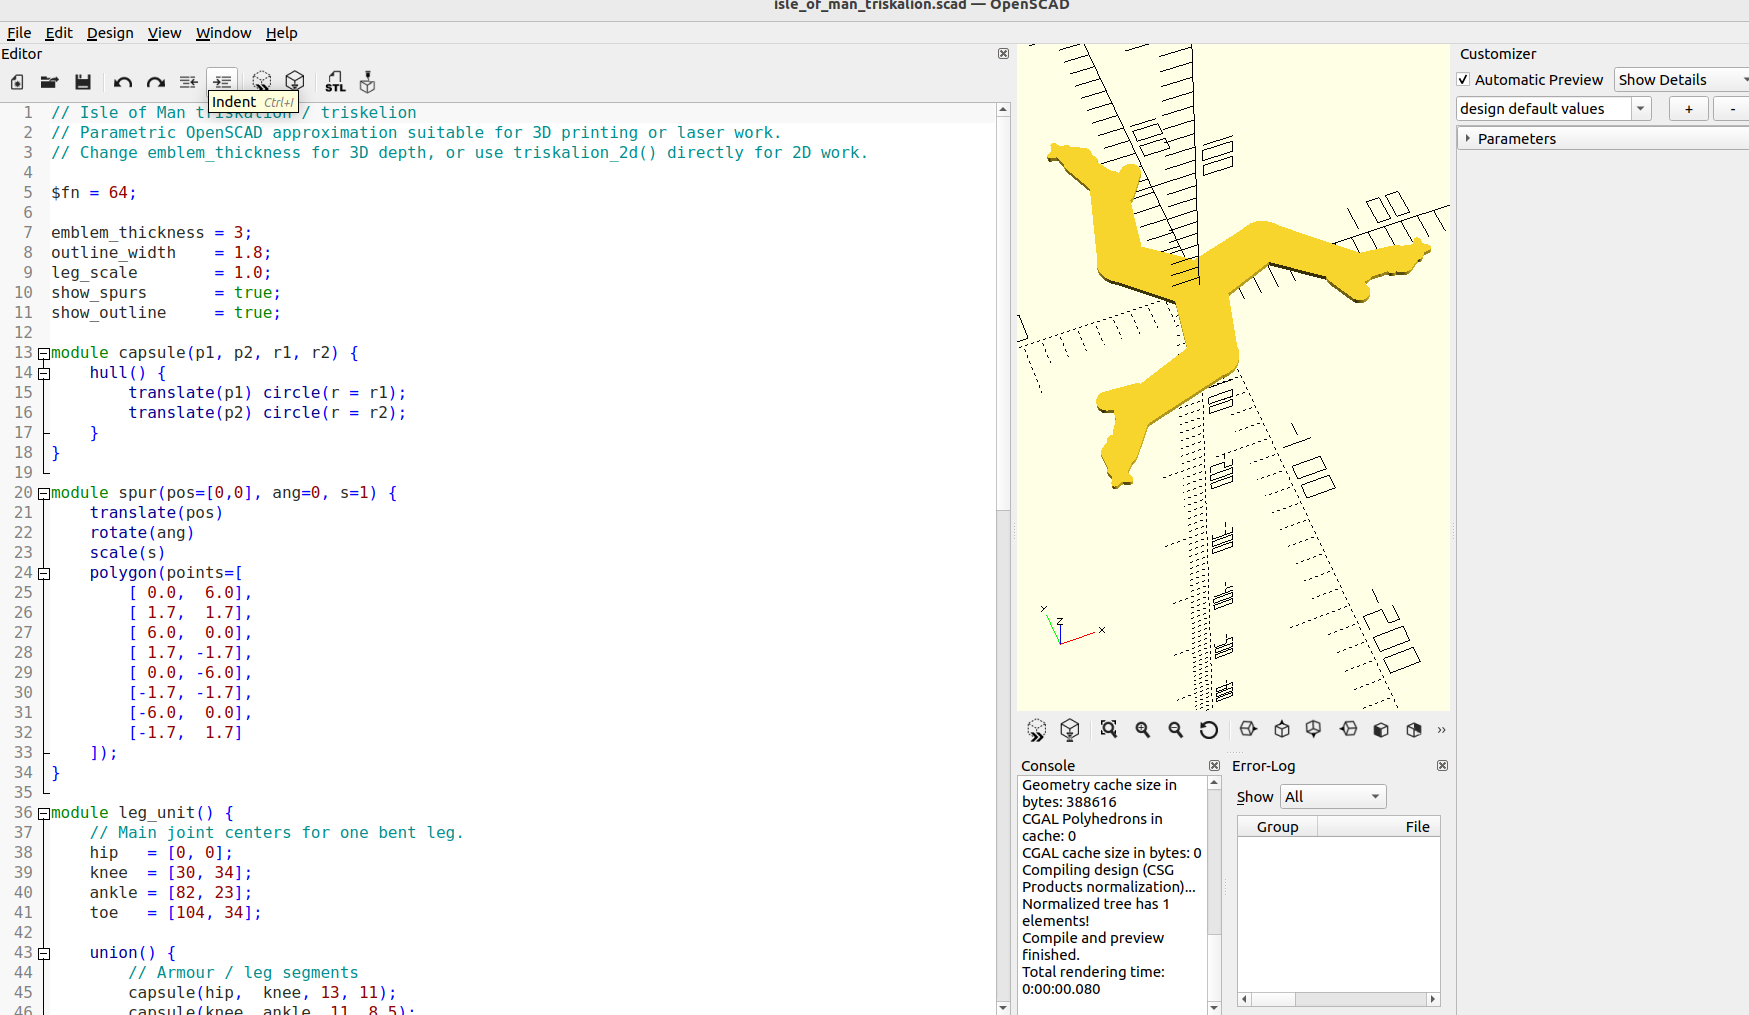
Task: Zoom out of the 3D view
Action: [1176, 730]
